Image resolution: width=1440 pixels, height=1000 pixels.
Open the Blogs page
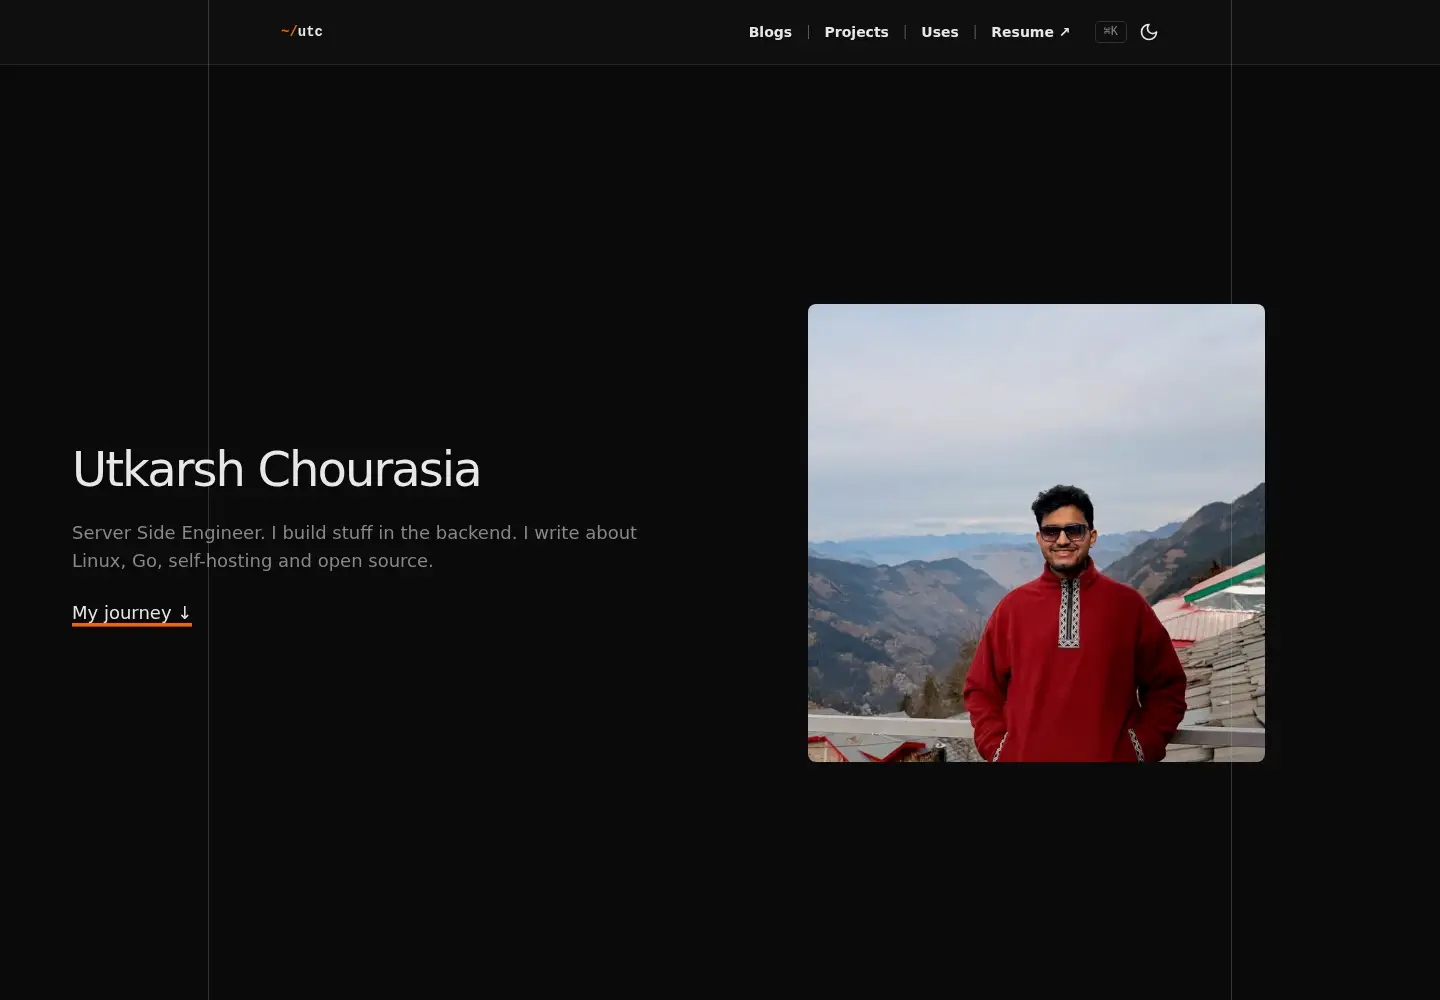770,32
